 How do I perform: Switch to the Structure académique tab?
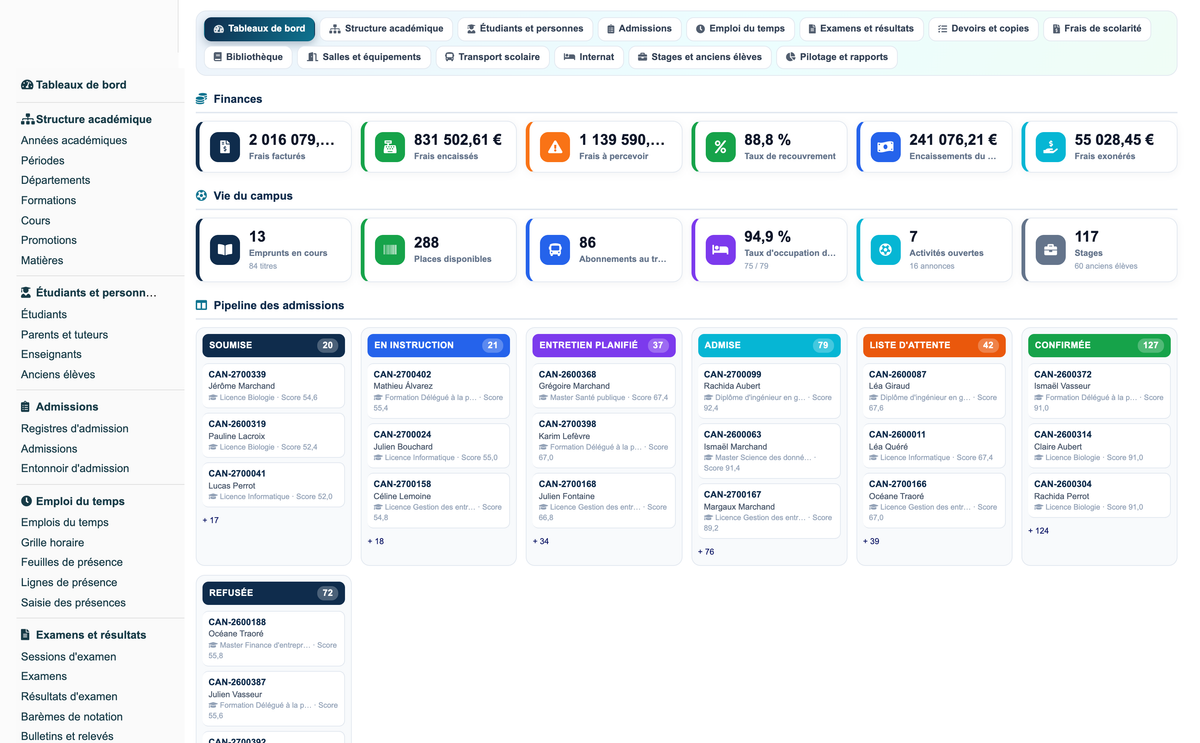[x=386, y=29]
